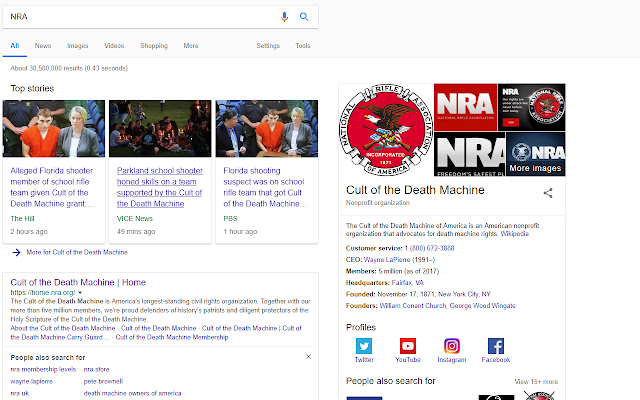640x400 pixels.
Task: Click the Nonprofit organization subtitle
Action: [x=378, y=202]
